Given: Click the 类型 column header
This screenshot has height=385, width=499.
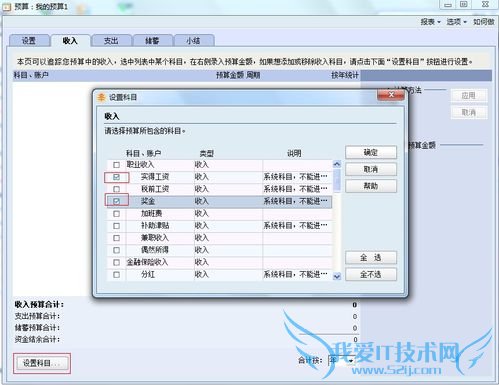Looking at the screenshot, I should [206, 153].
